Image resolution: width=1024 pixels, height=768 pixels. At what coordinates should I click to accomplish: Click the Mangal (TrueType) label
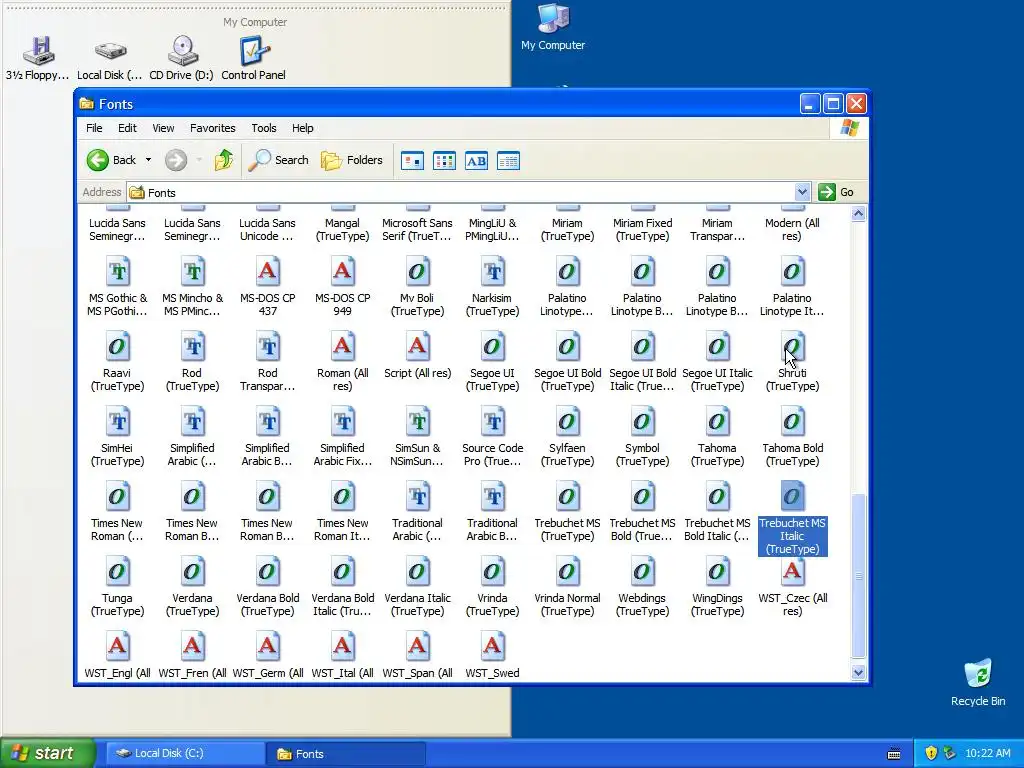342,229
